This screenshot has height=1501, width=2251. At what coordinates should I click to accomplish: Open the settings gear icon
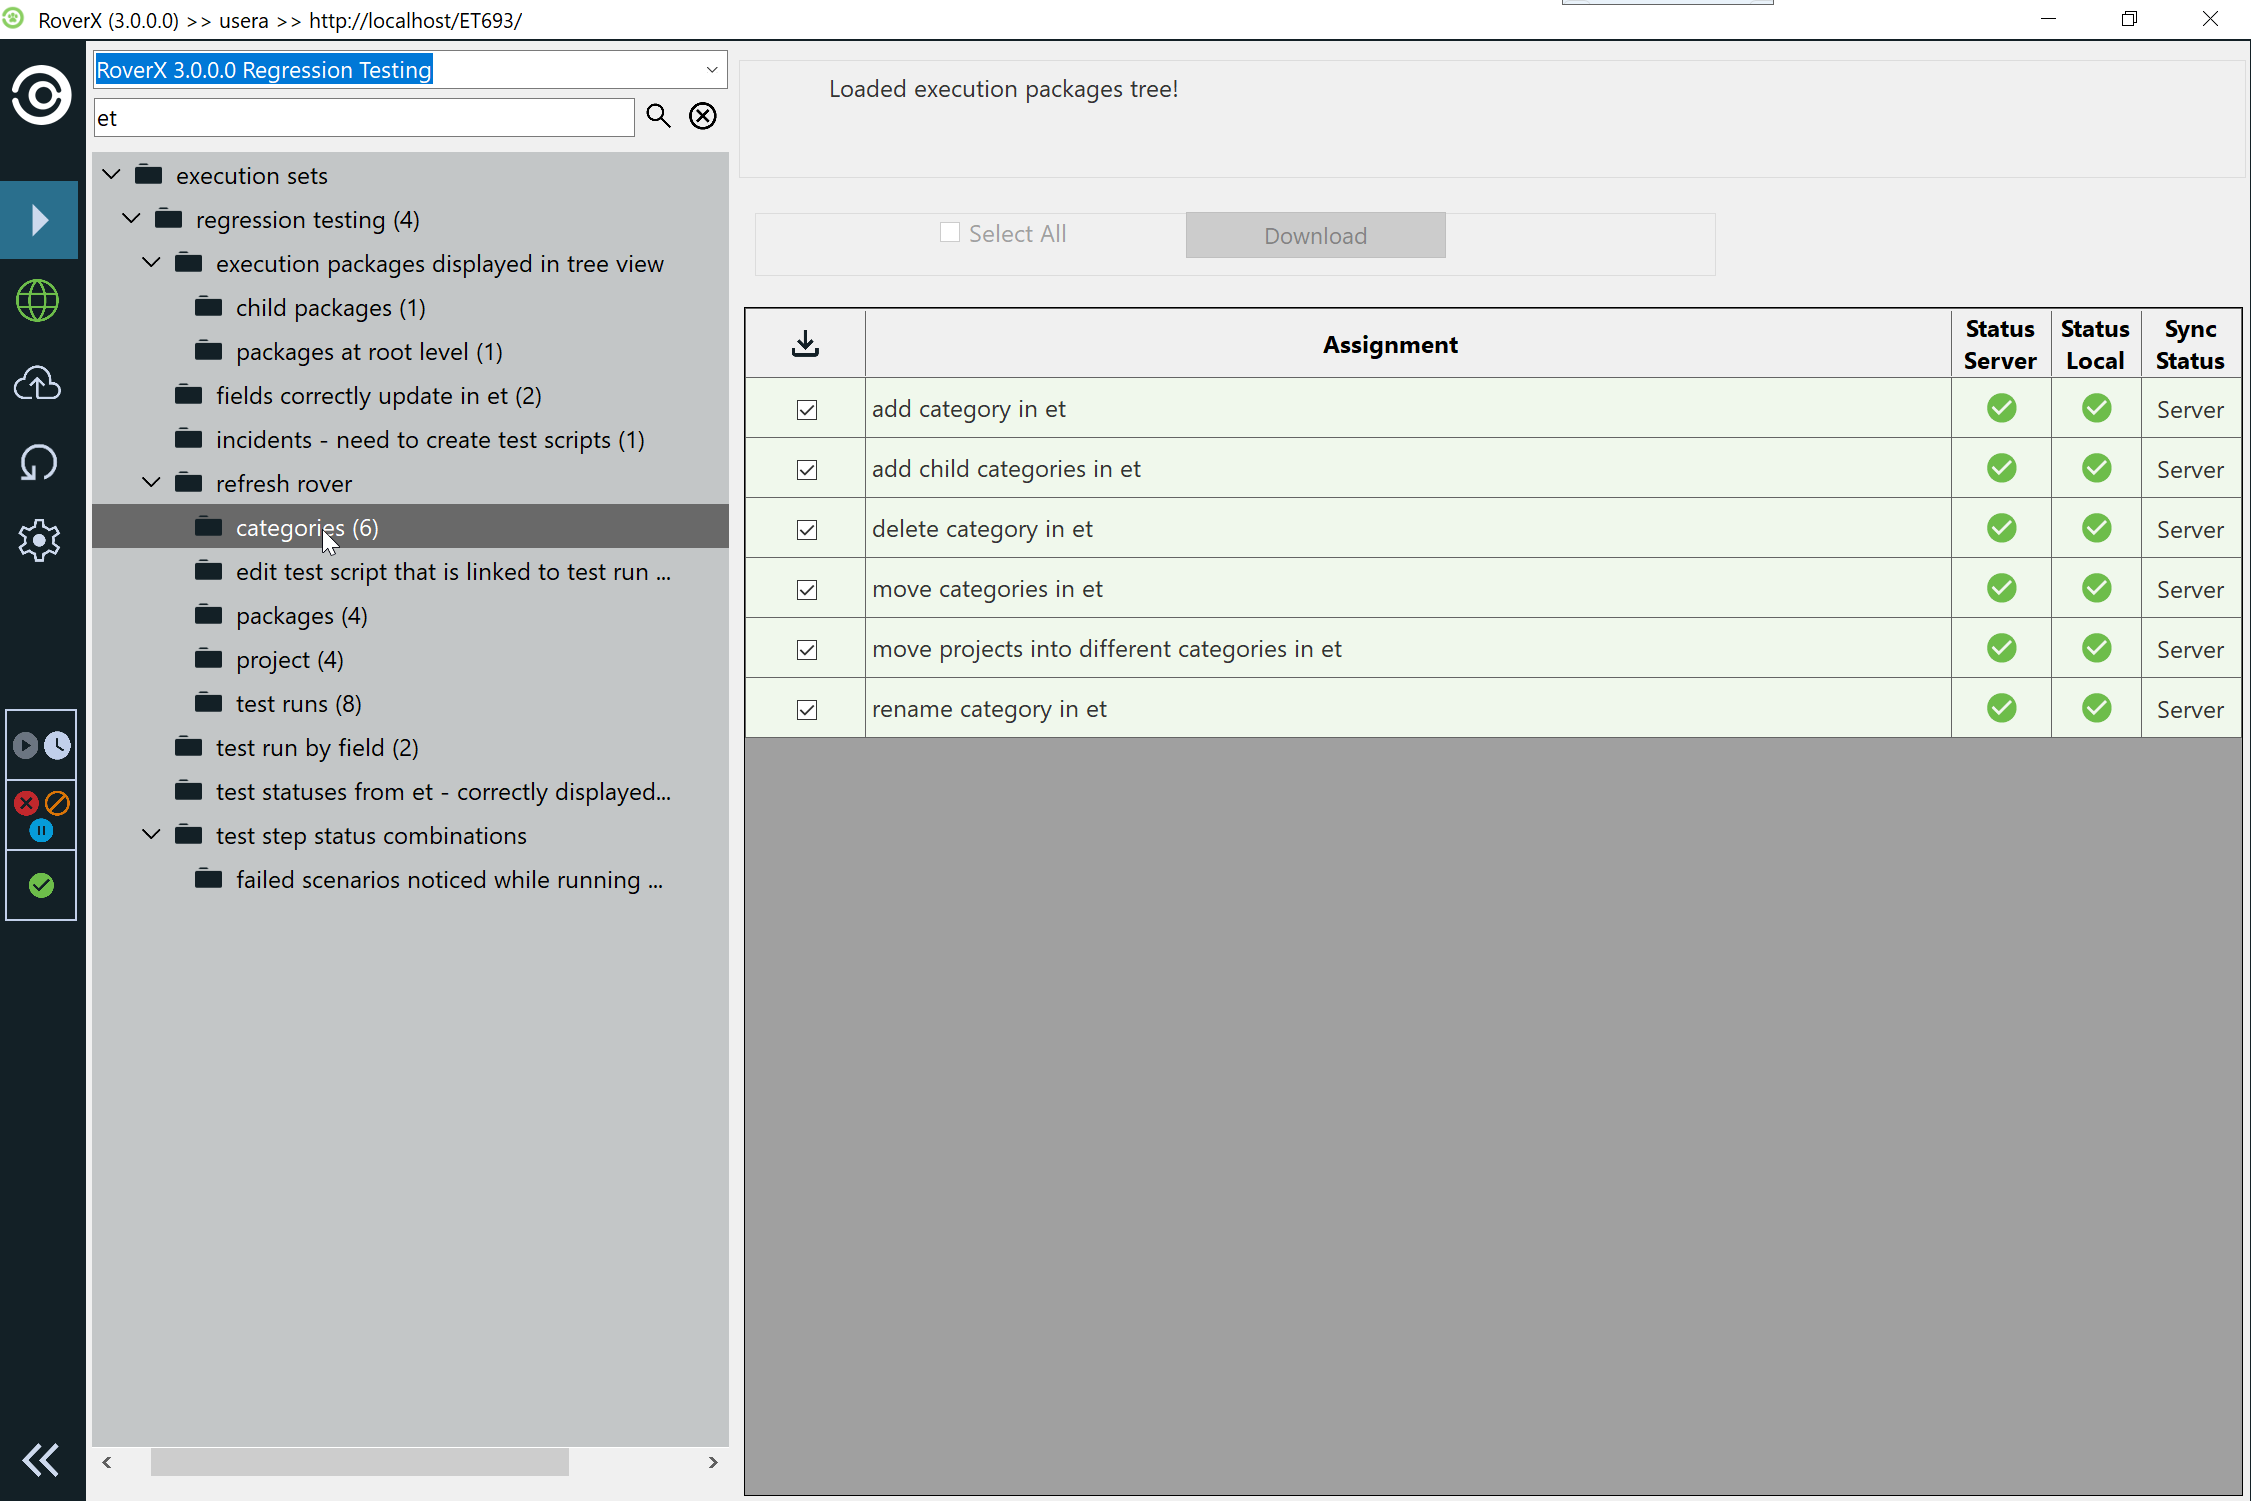pos(38,540)
